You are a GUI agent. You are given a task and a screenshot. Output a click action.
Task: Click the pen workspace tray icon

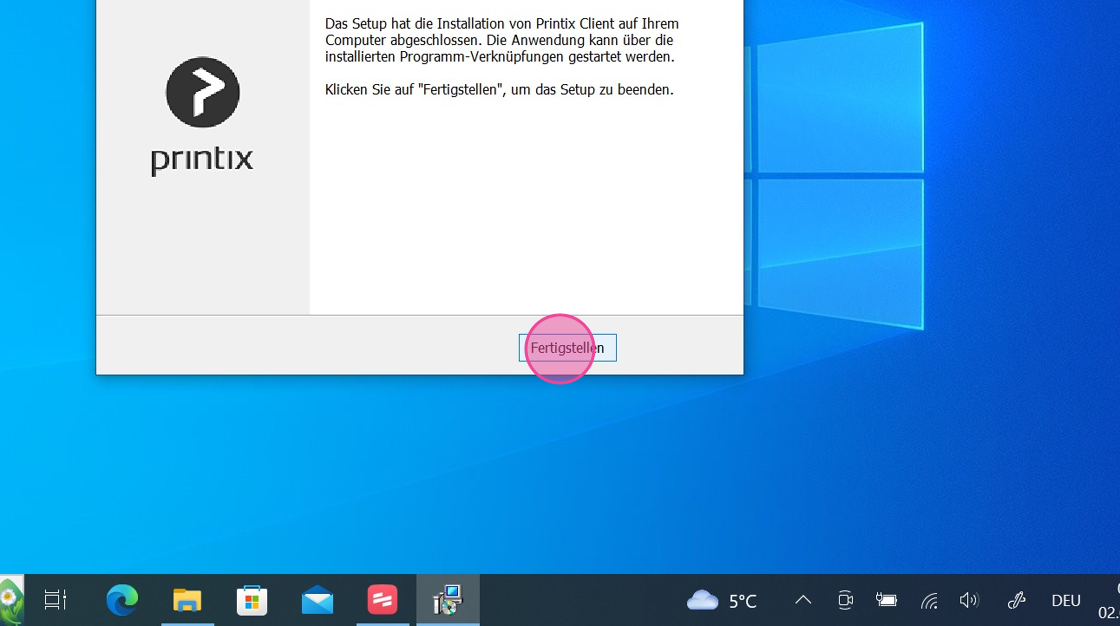[x=1016, y=600]
